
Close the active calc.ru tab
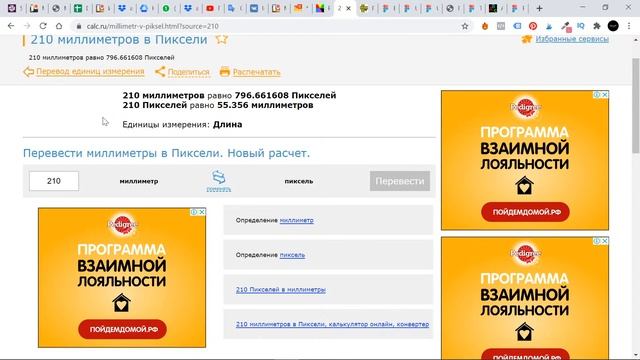click(349, 8)
